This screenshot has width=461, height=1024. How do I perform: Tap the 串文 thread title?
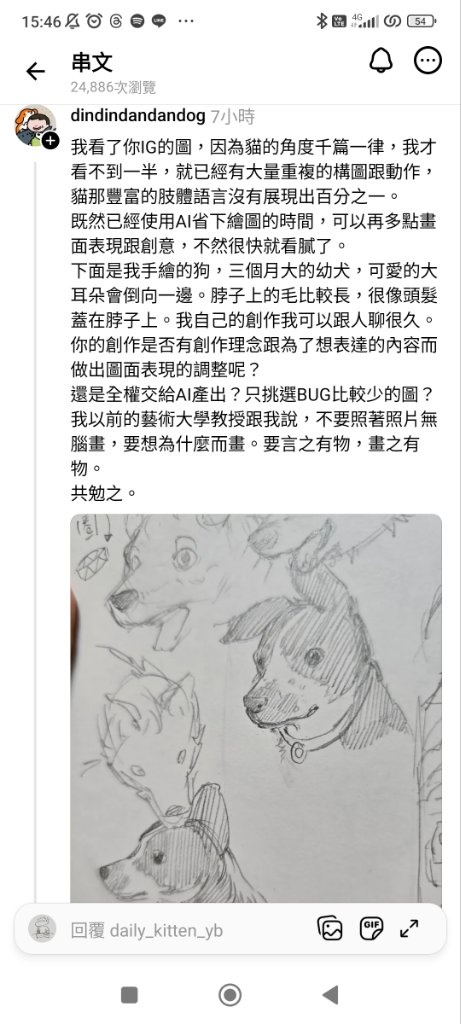92,63
